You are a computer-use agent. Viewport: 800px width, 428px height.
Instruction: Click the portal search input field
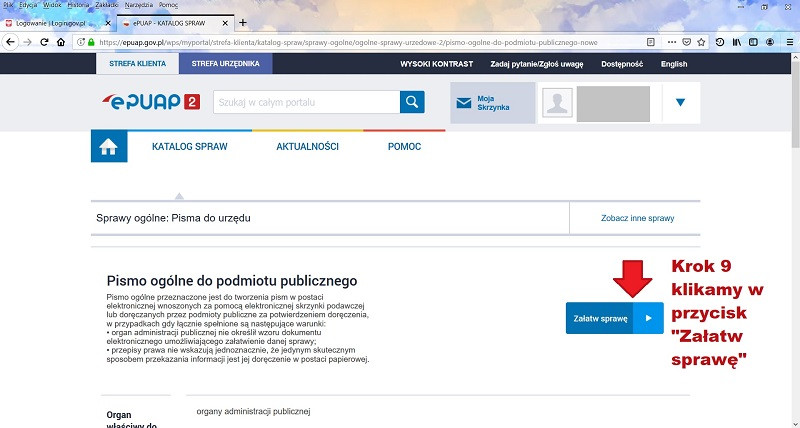(x=305, y=103)
